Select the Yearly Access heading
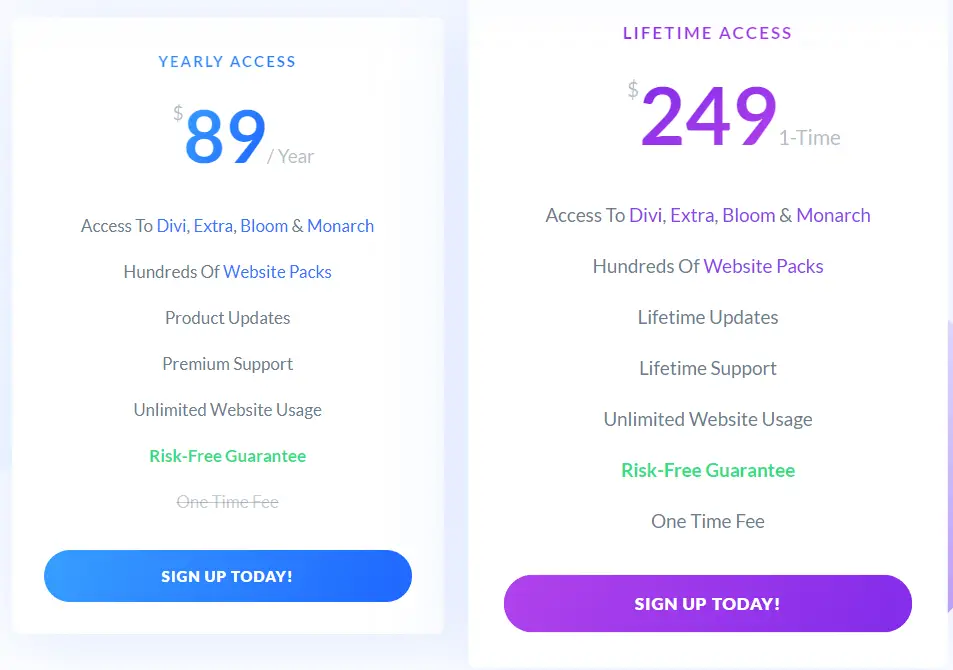This screenshot has width=953, height=670. 227,61
